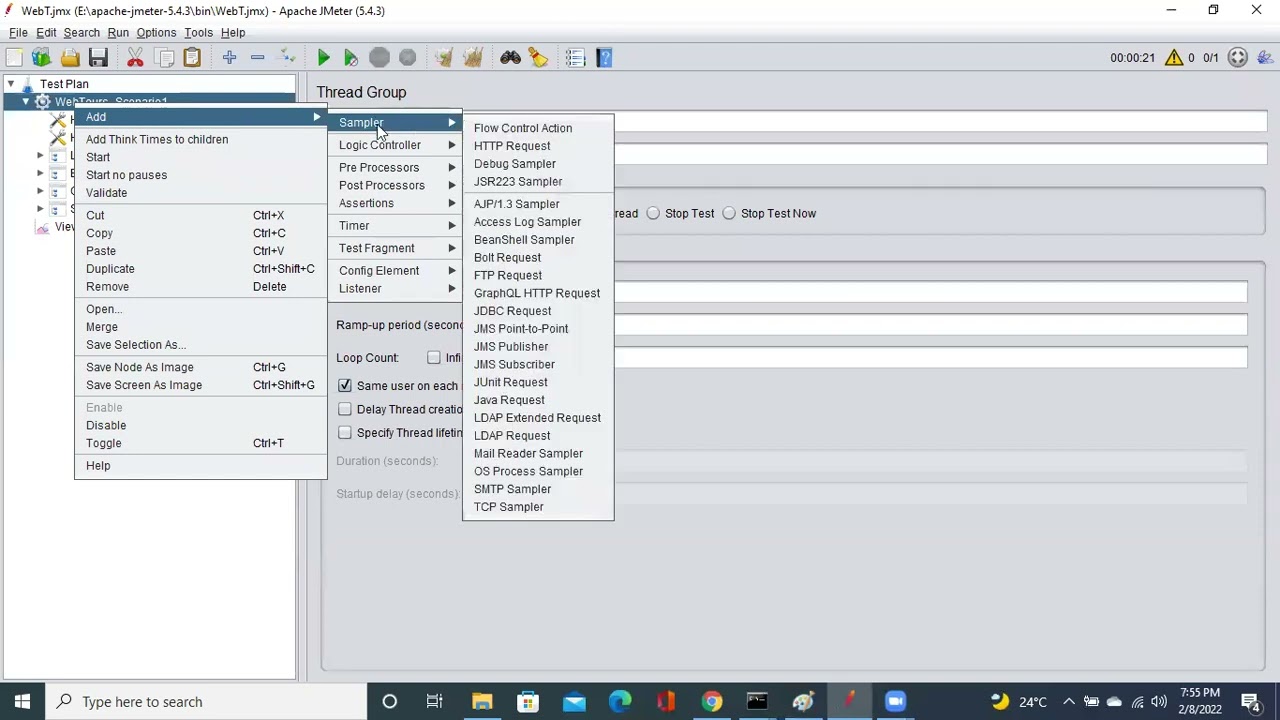Open the Logic Controller submenu
The image size is (1280, 720).
(x=396, y=145)
